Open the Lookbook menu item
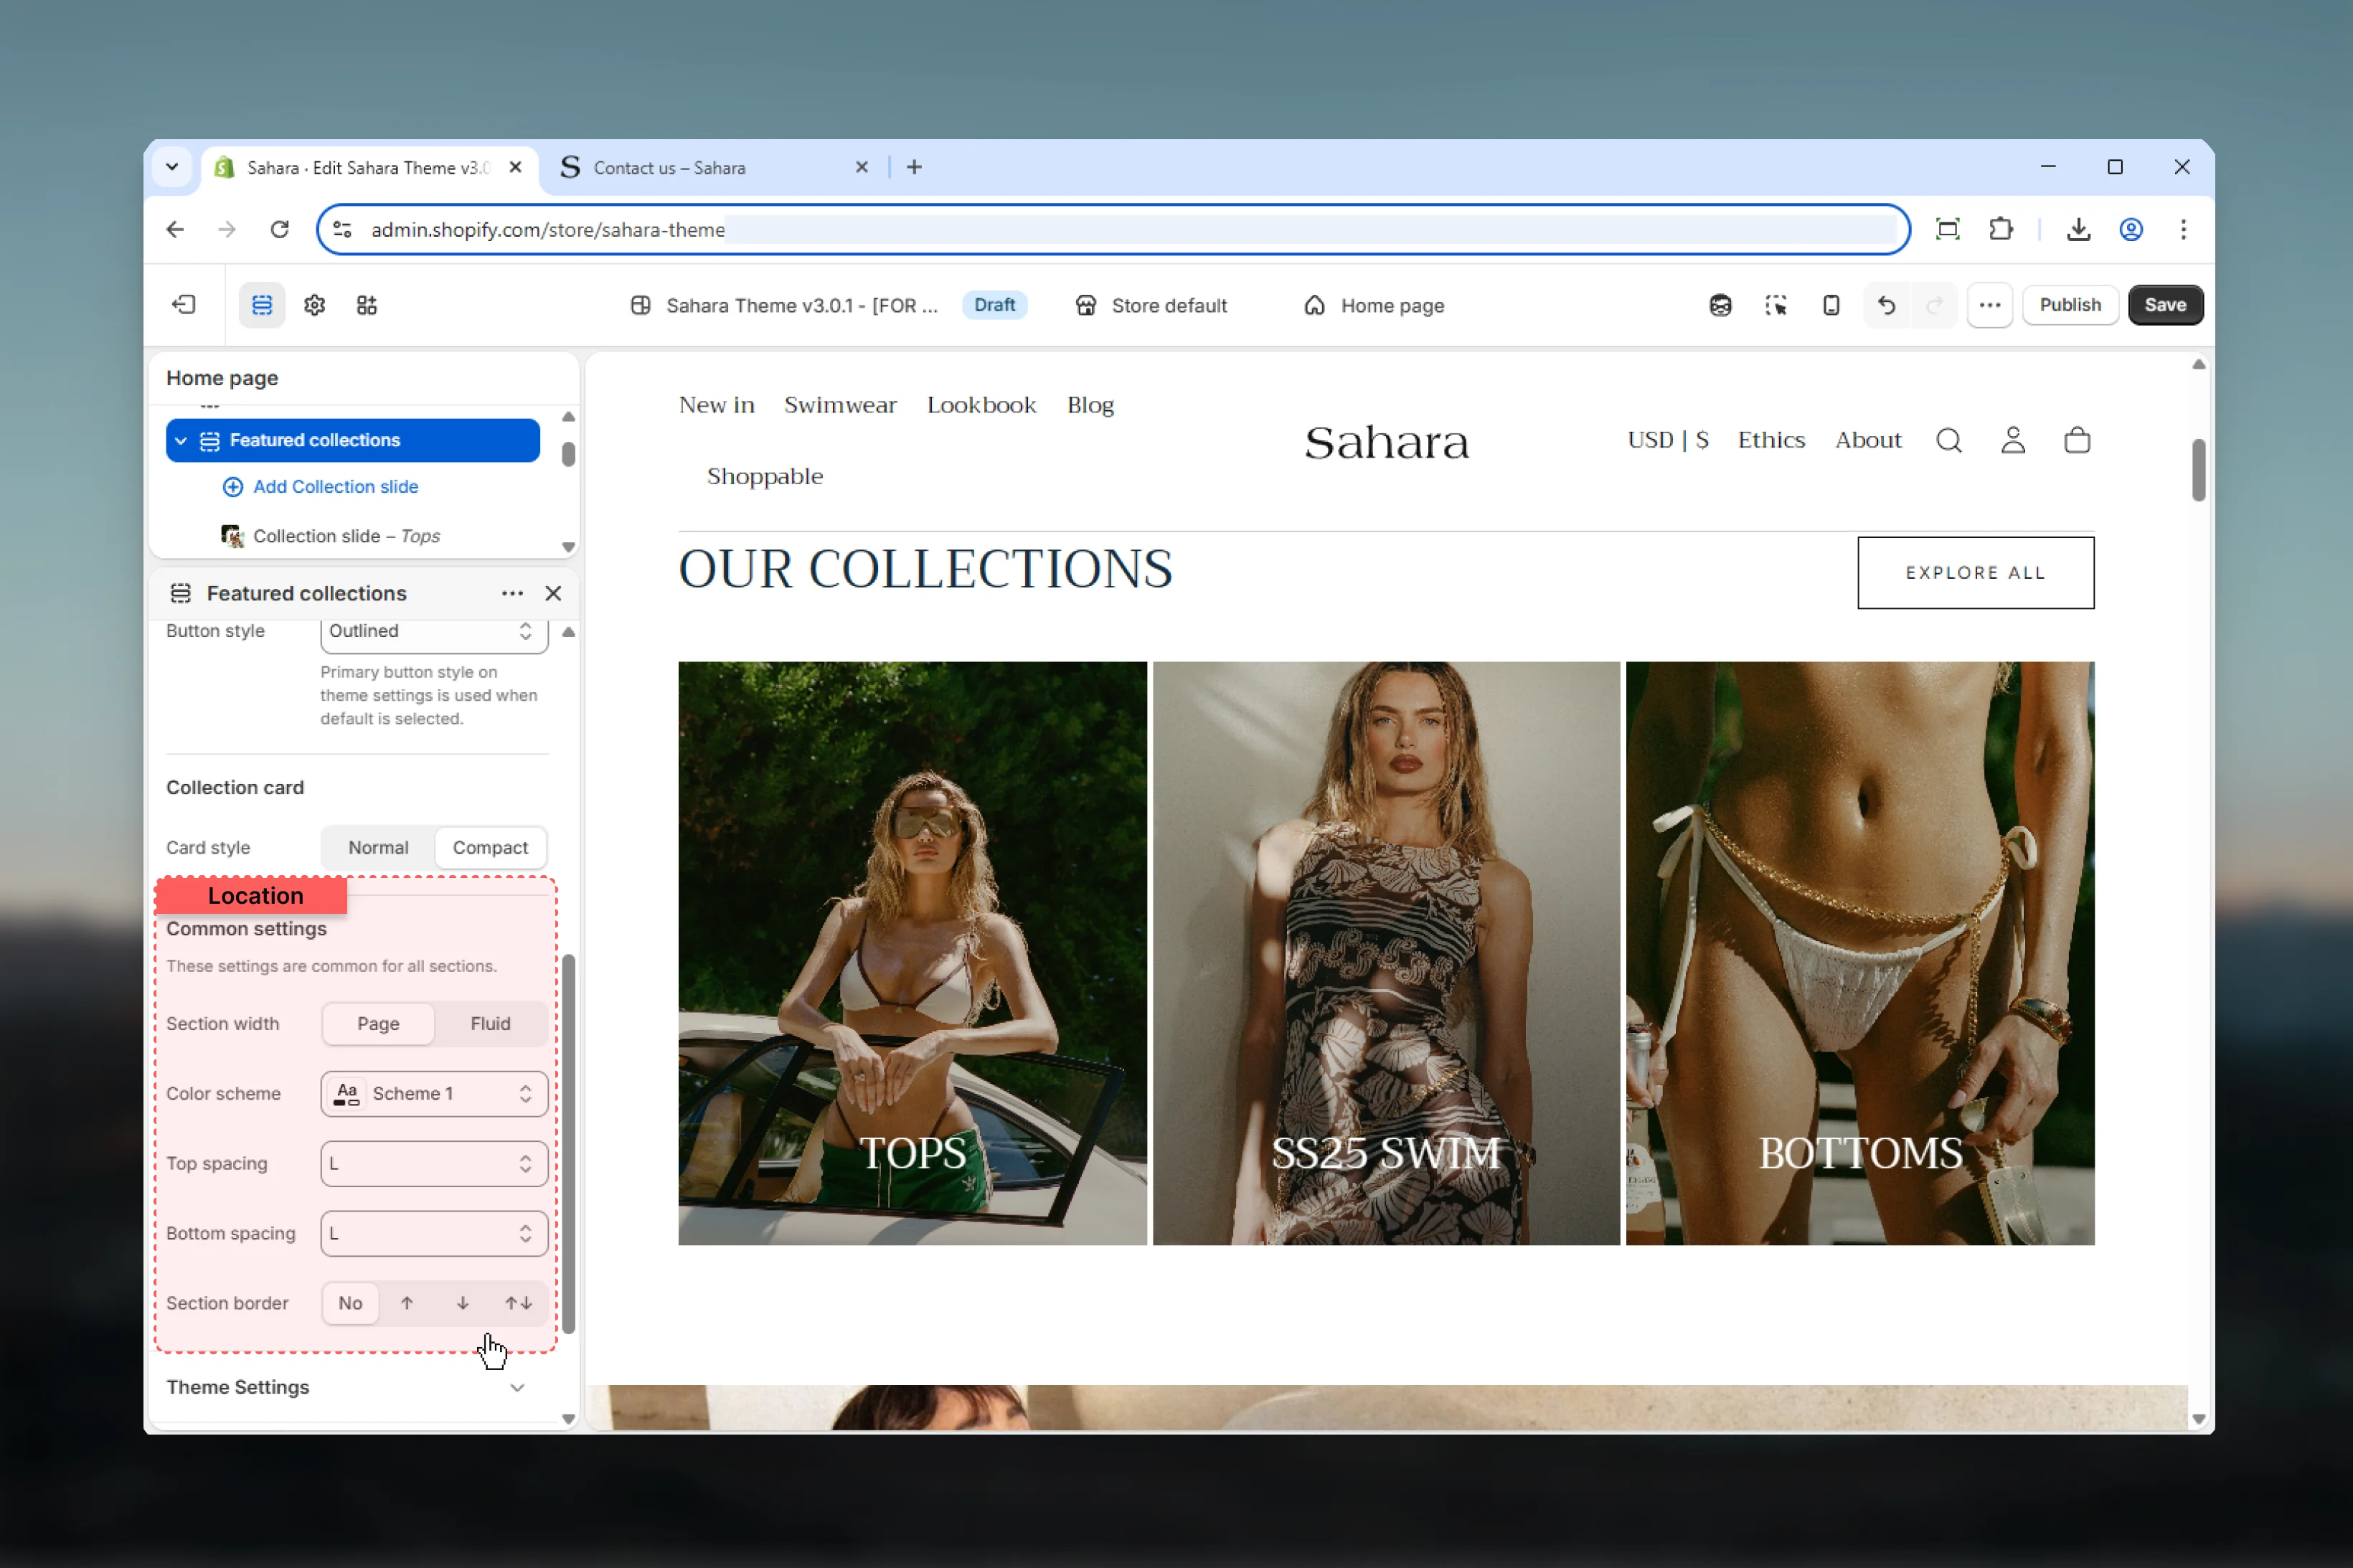 [x=981, y=405]
